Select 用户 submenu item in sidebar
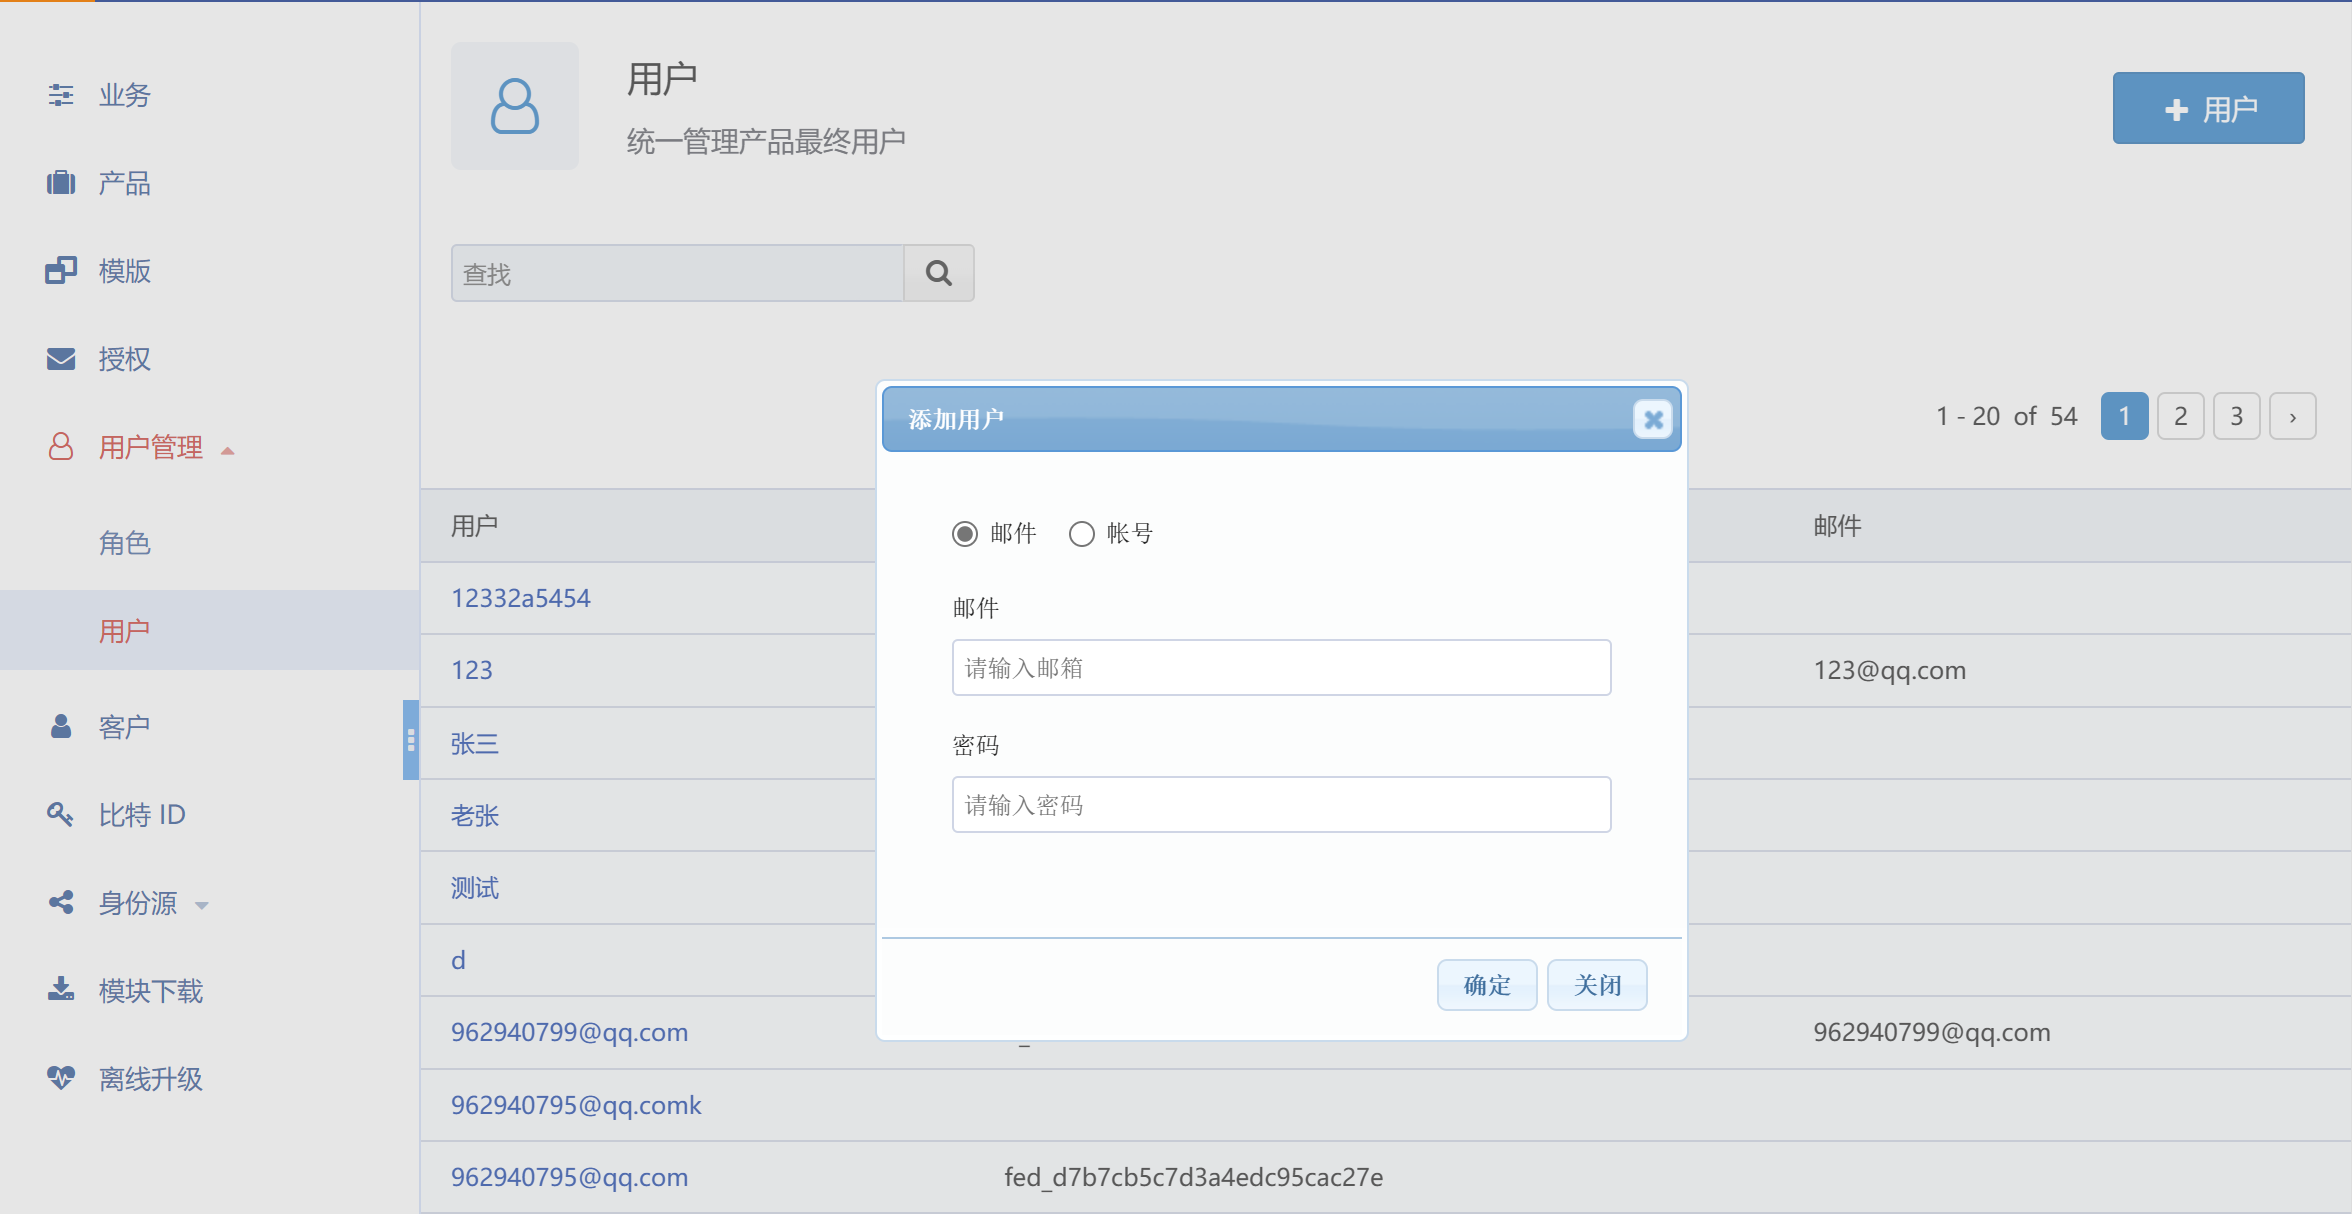 (124, 631)
